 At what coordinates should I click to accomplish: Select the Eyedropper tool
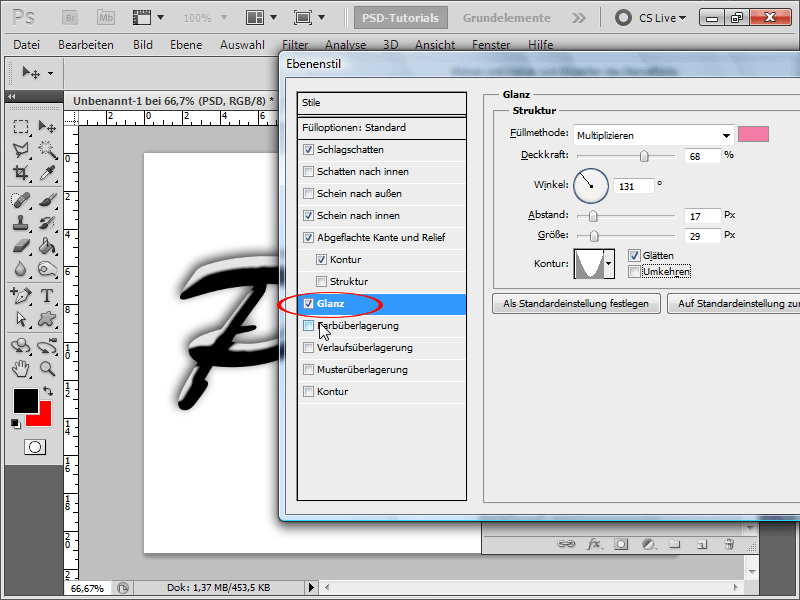point(47,172)
